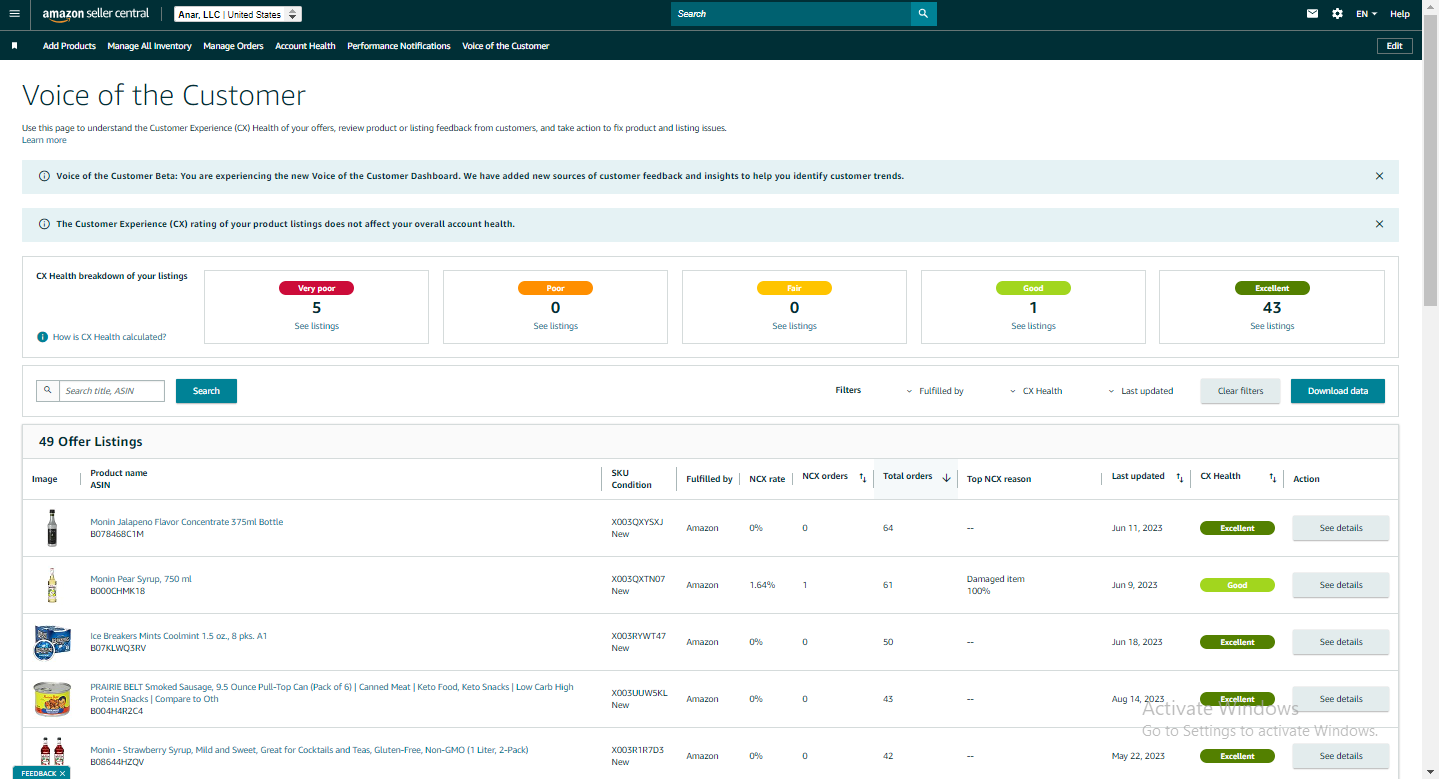Open Ice Breakers Mints Coolmint link
The height and width of the screenshot is (779, 1439).
(x=178, y=636)
